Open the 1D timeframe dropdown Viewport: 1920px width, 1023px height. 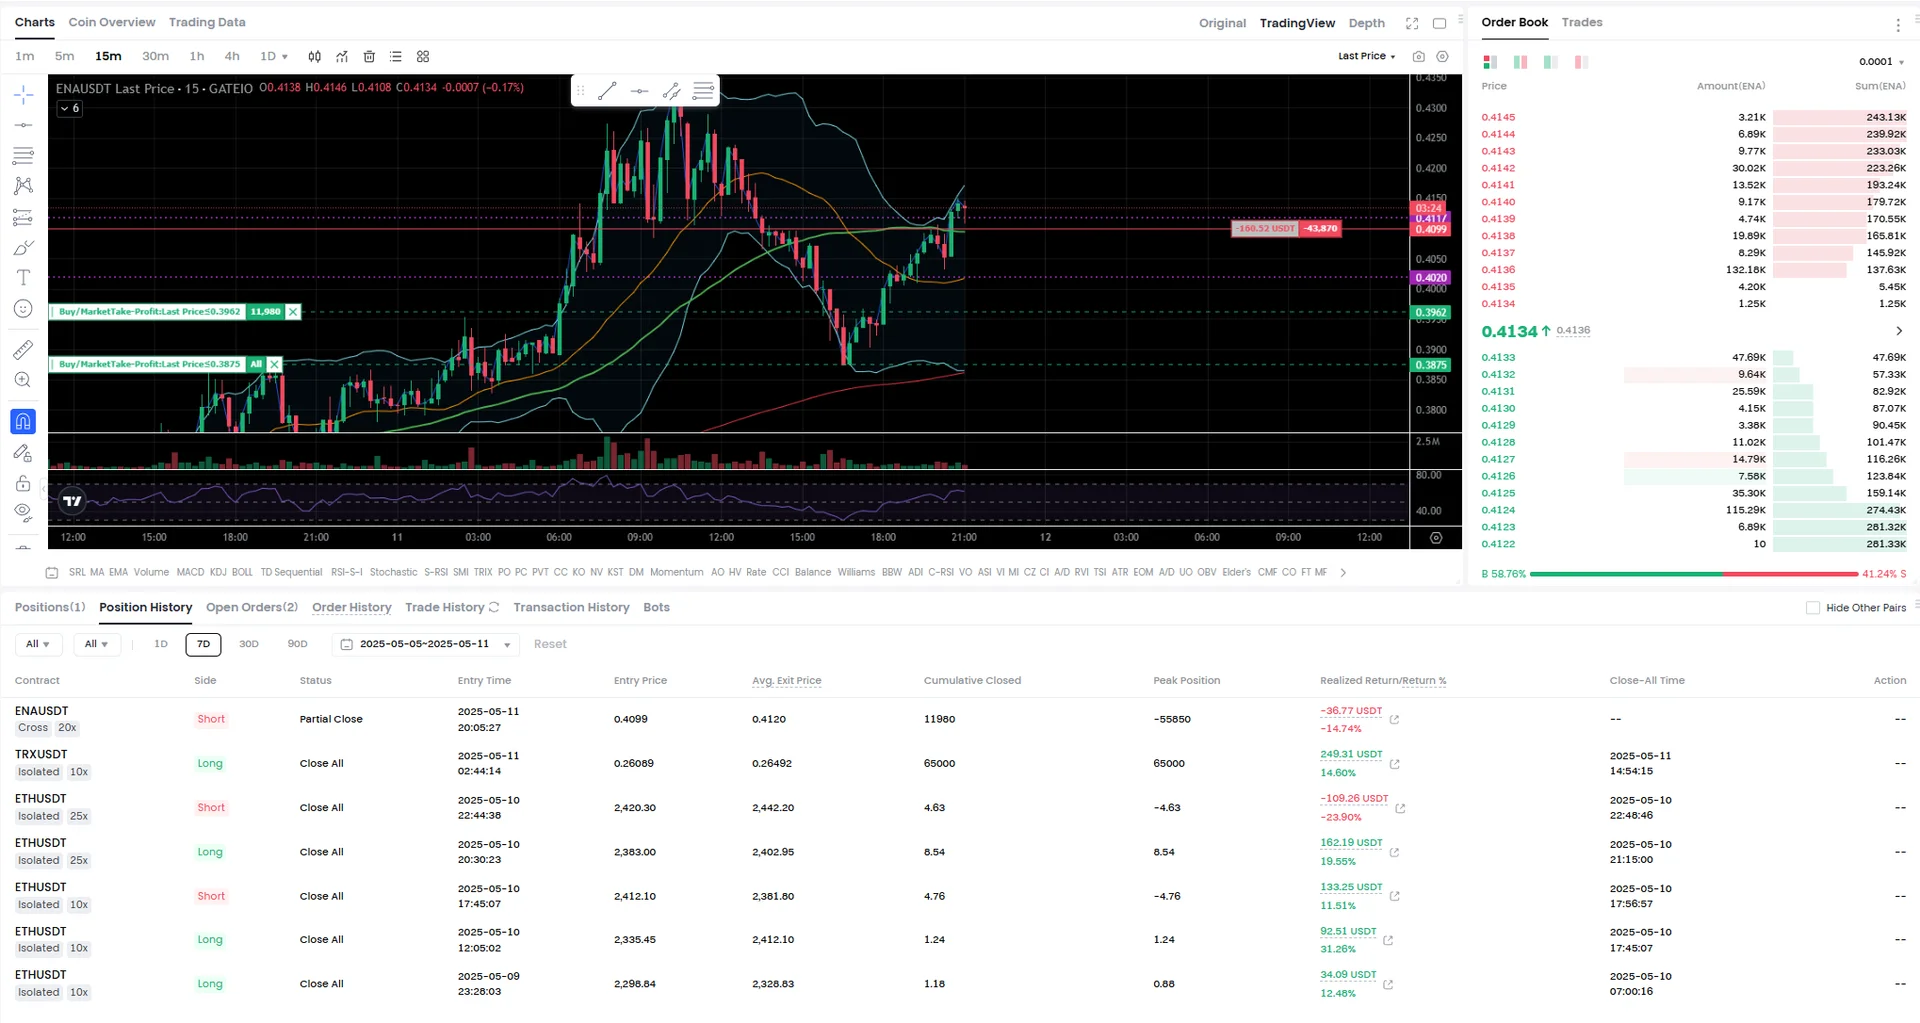click(x=274, y=57)
